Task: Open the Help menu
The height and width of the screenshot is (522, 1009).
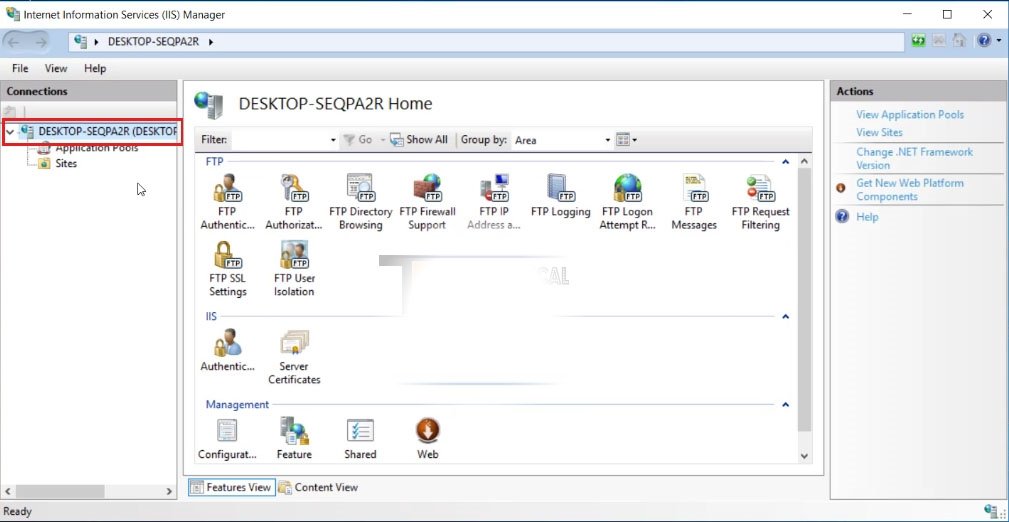Action: click(x=95, y=68)
